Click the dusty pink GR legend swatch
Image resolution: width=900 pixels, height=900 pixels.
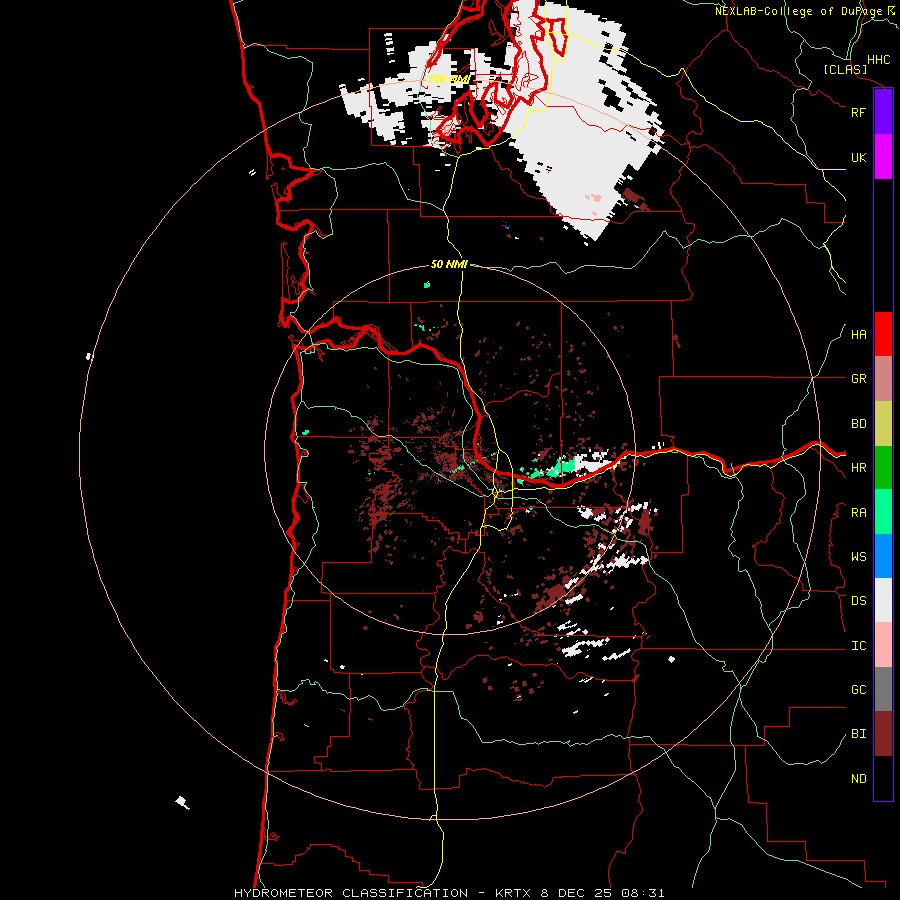coord(883,379)
